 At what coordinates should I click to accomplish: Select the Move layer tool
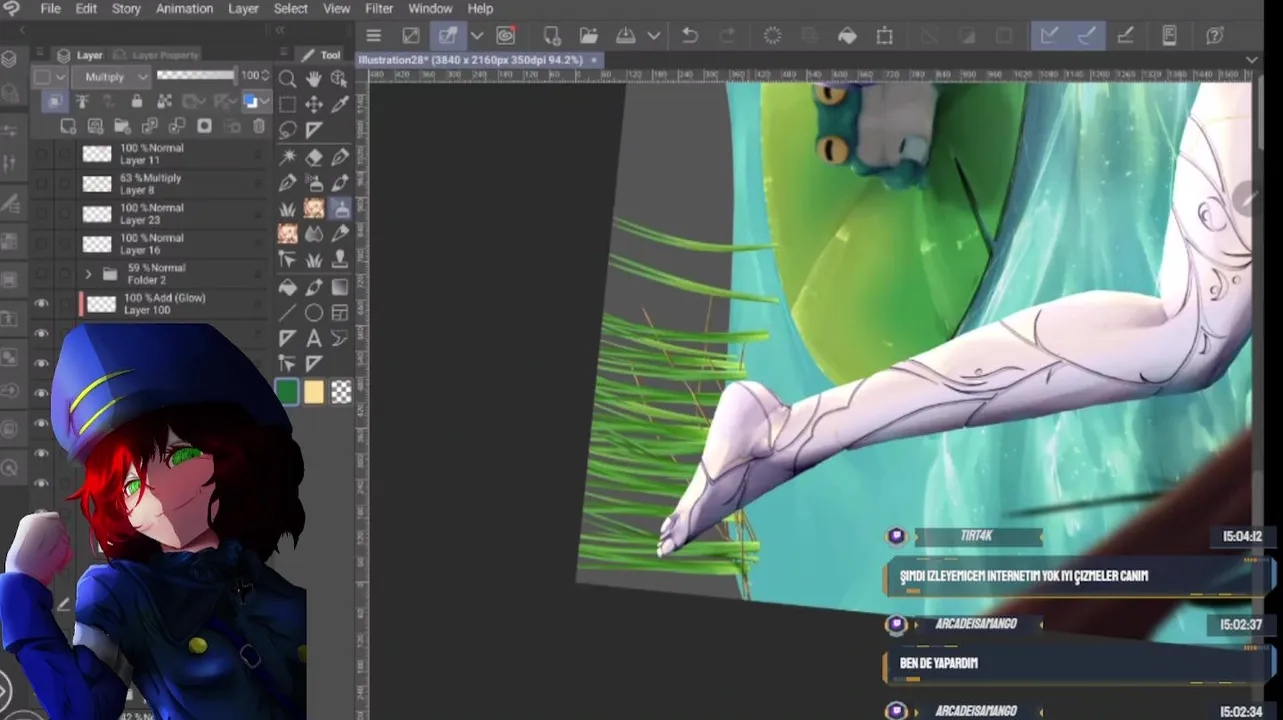314,104
